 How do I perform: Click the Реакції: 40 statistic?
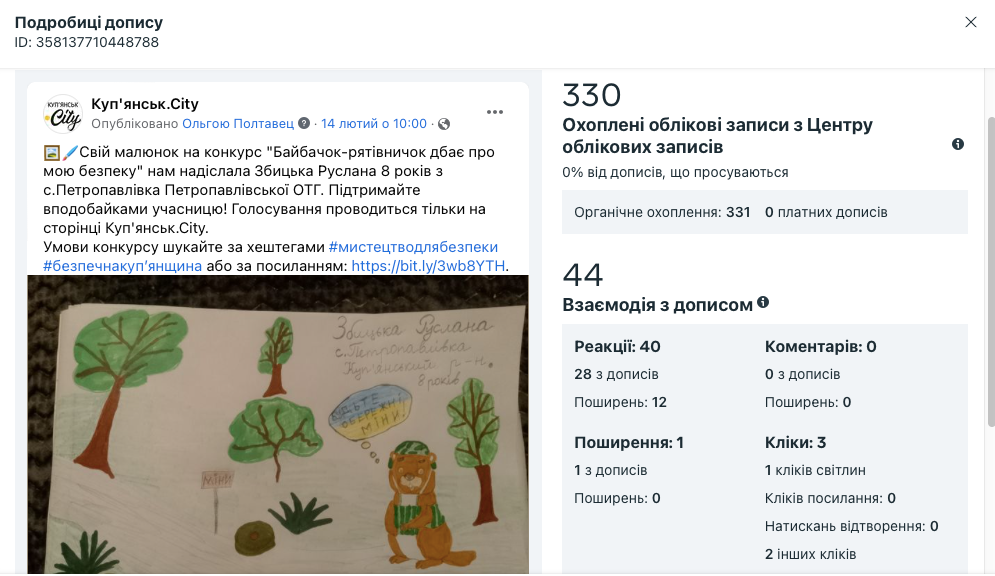point(617,346)
